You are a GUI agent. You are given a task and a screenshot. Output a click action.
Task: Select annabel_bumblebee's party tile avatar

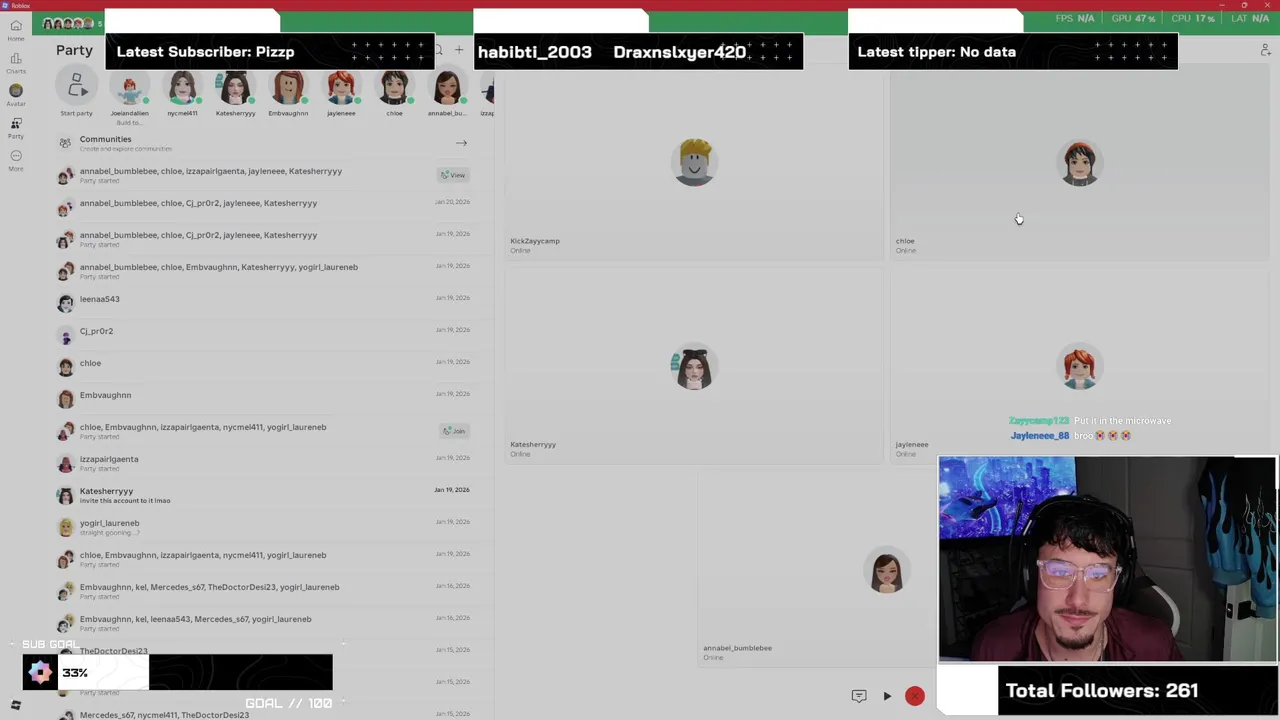click(x=886, y=571)
